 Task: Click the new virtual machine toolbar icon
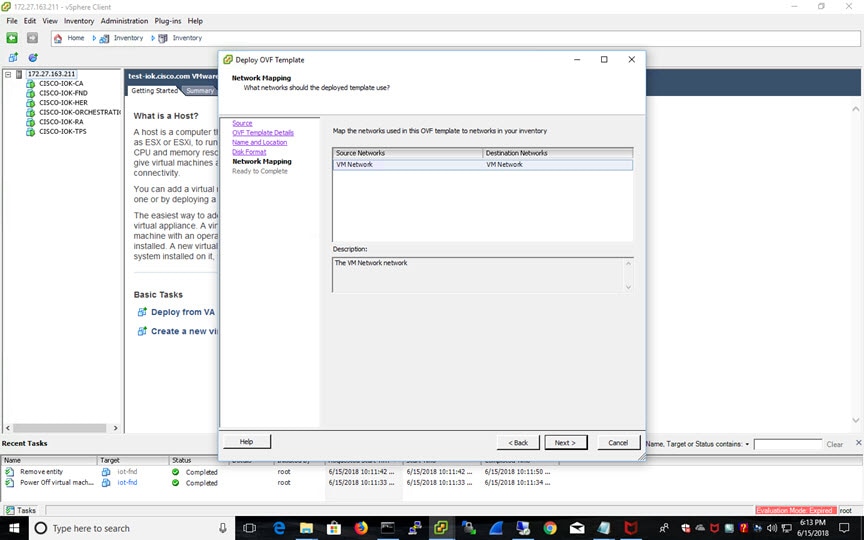click(13, 57)
